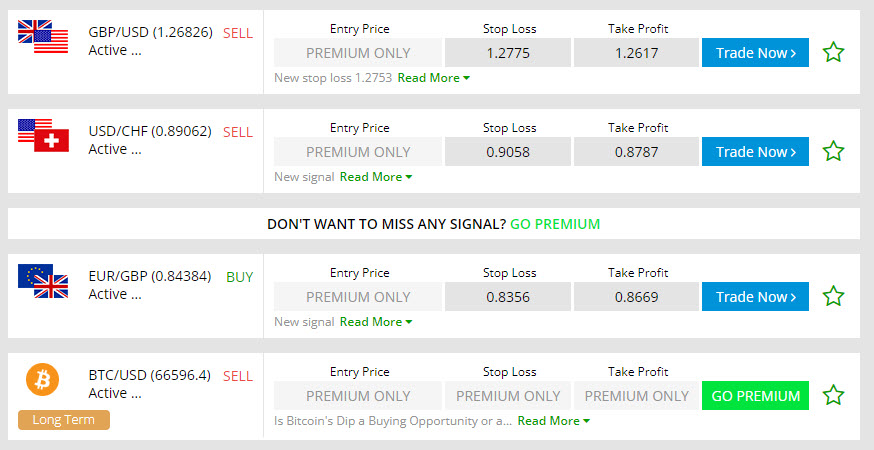Expand Read More on the Bitcoin signal
Image resolution: width=874 pixels, height=450 pixels.
[553, 421]
